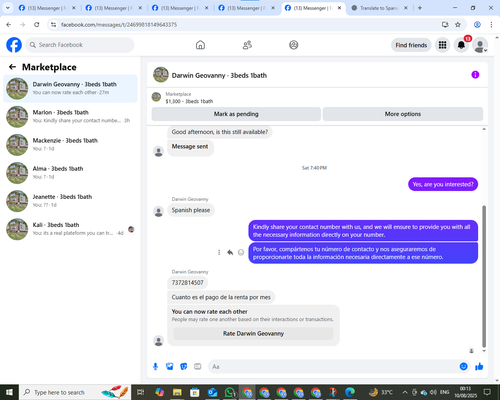This screenshot has width=500, height=400.
Task: Open Microsoft Edge from the taskbar
Action: (350, 392)
